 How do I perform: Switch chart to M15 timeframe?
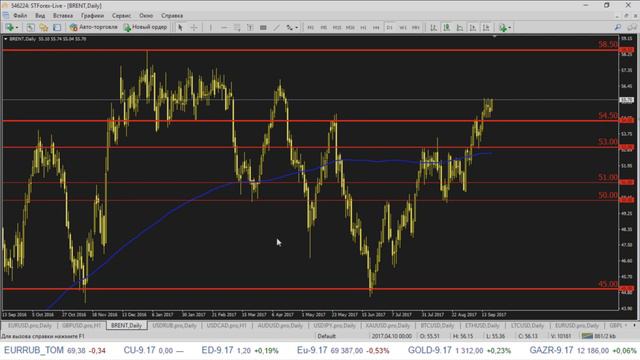point(337,27)
